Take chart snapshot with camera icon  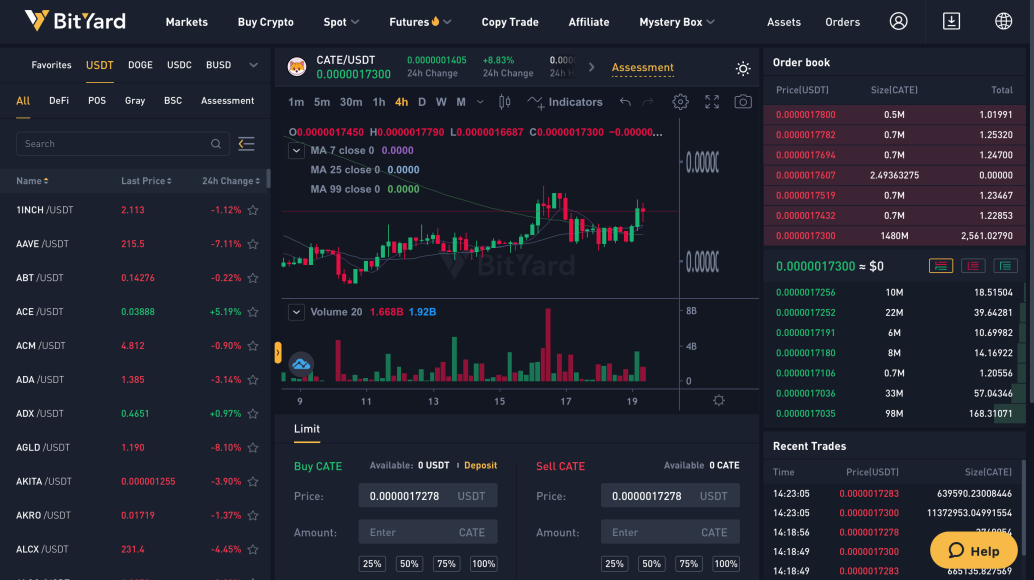tap(743, 102)
